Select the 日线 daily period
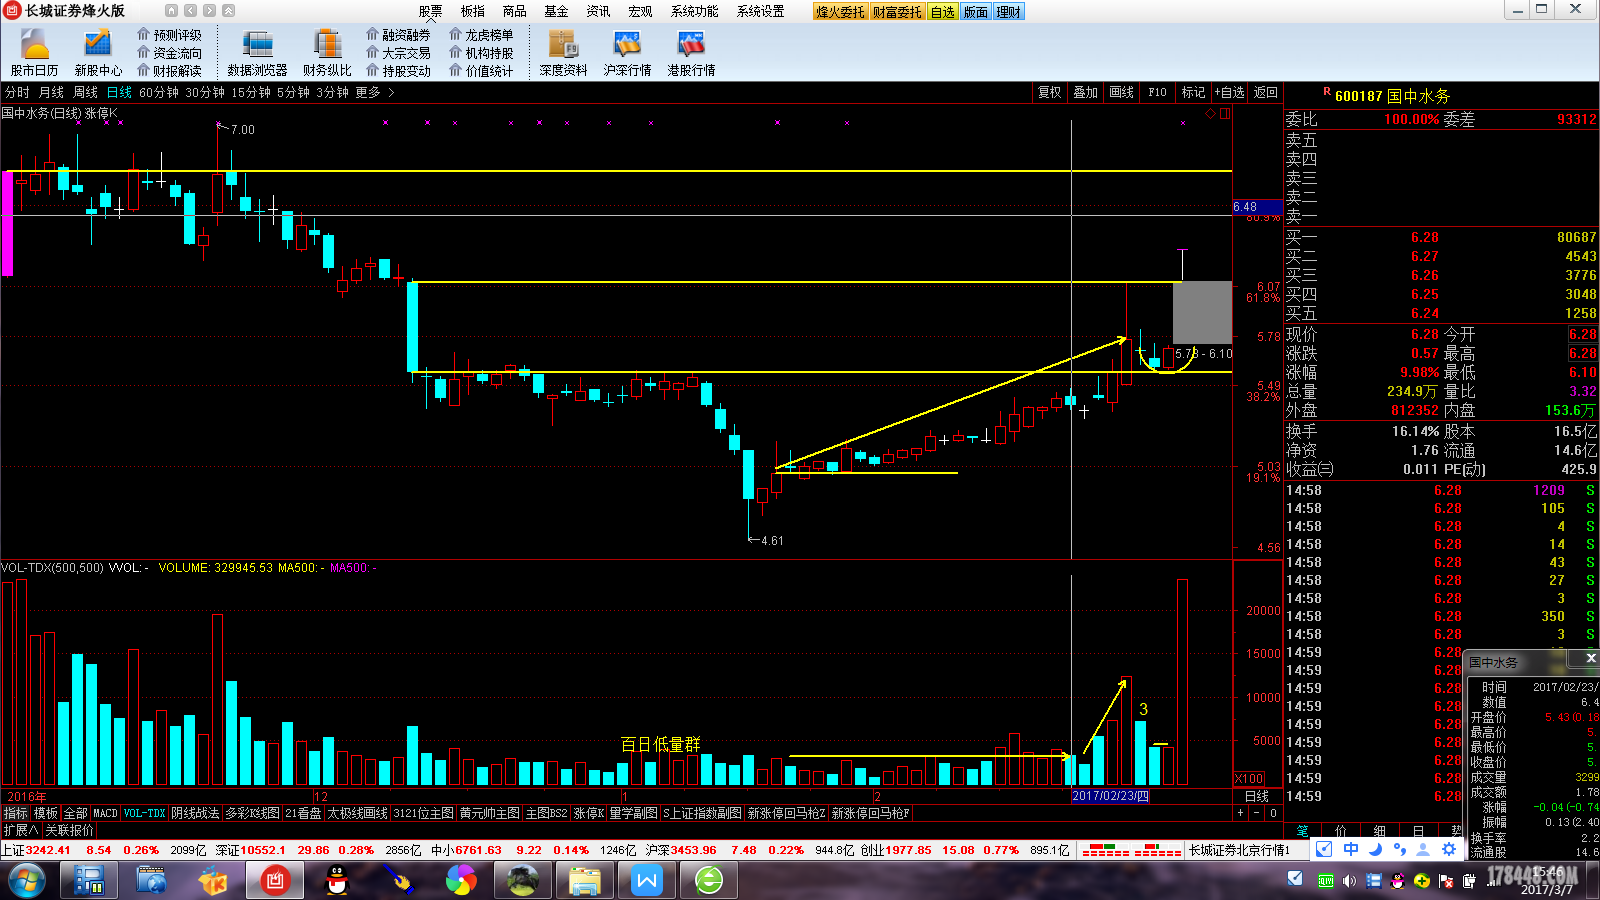Image resolution: width=1600 pixels, height=900 pixels. (x=119, y=92)
